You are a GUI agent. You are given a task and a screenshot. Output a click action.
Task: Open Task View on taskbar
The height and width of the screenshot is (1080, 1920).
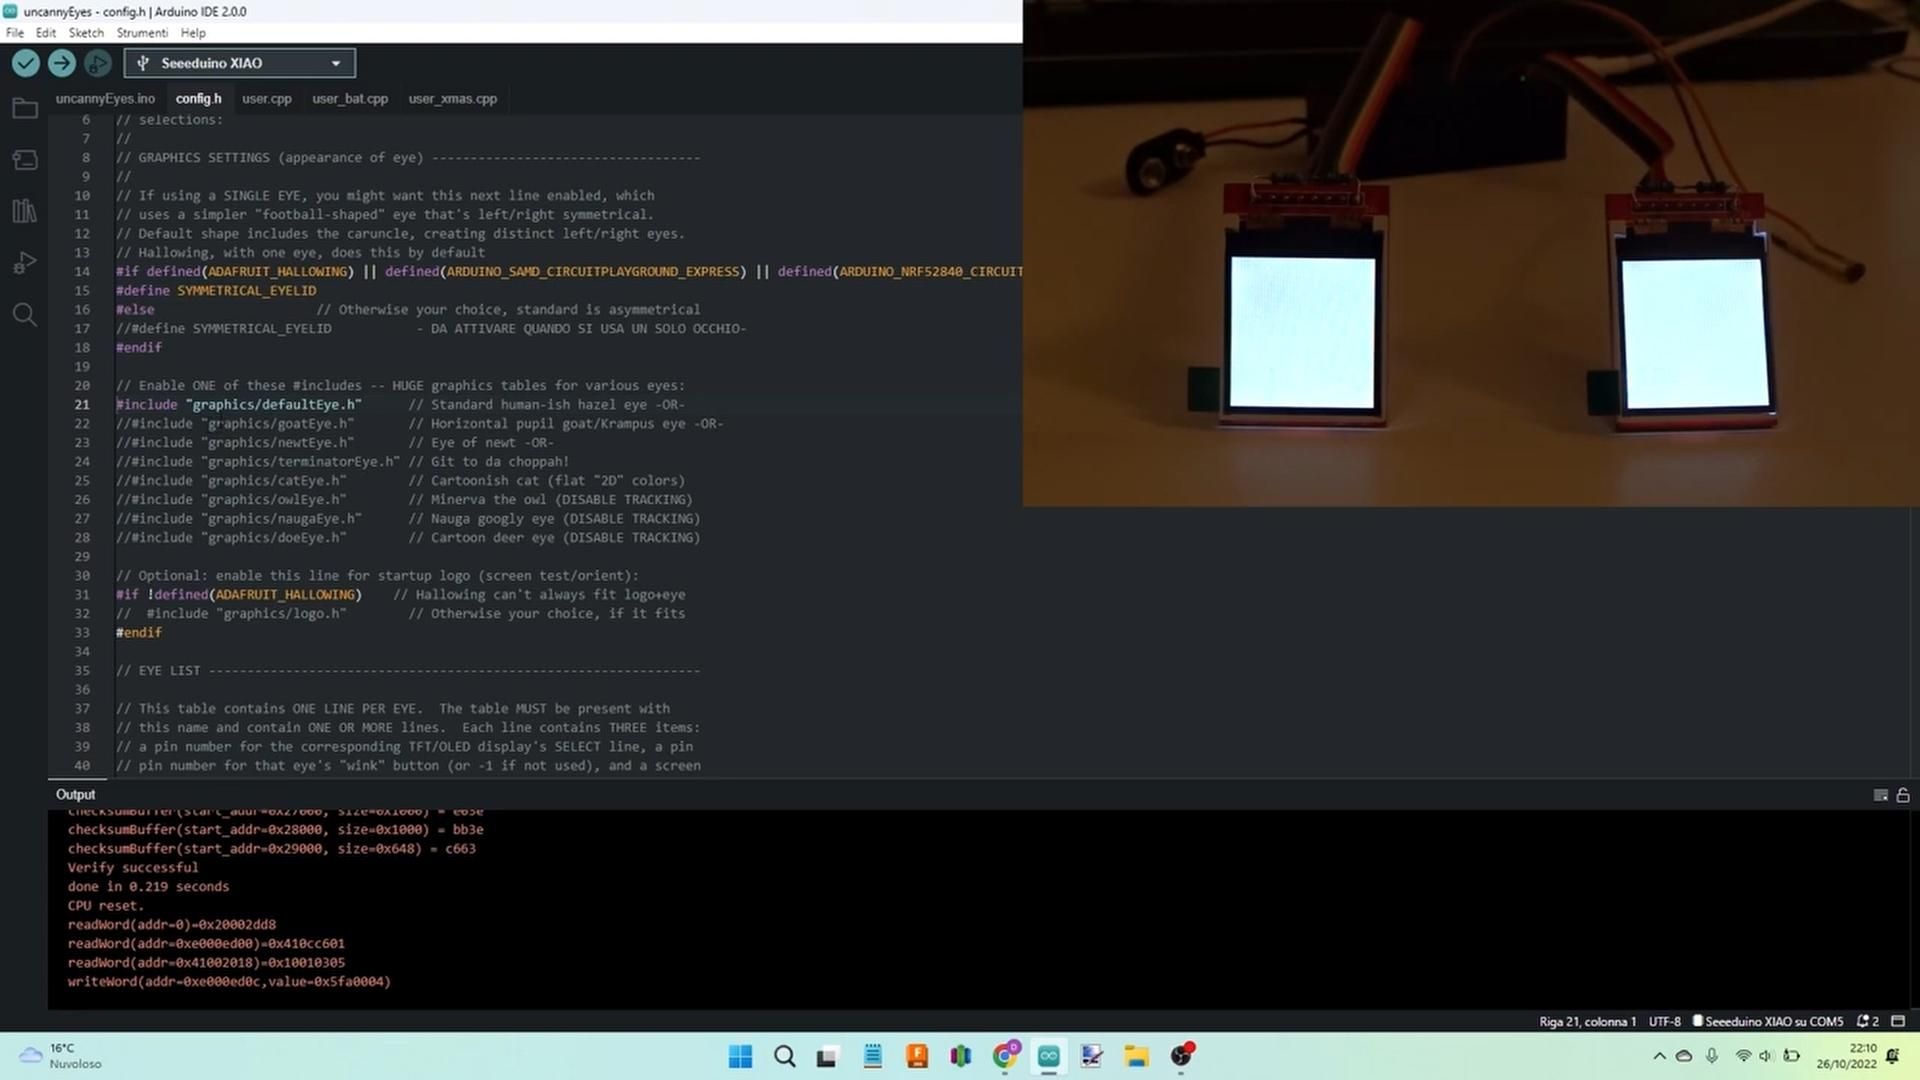click(827, 1056)
